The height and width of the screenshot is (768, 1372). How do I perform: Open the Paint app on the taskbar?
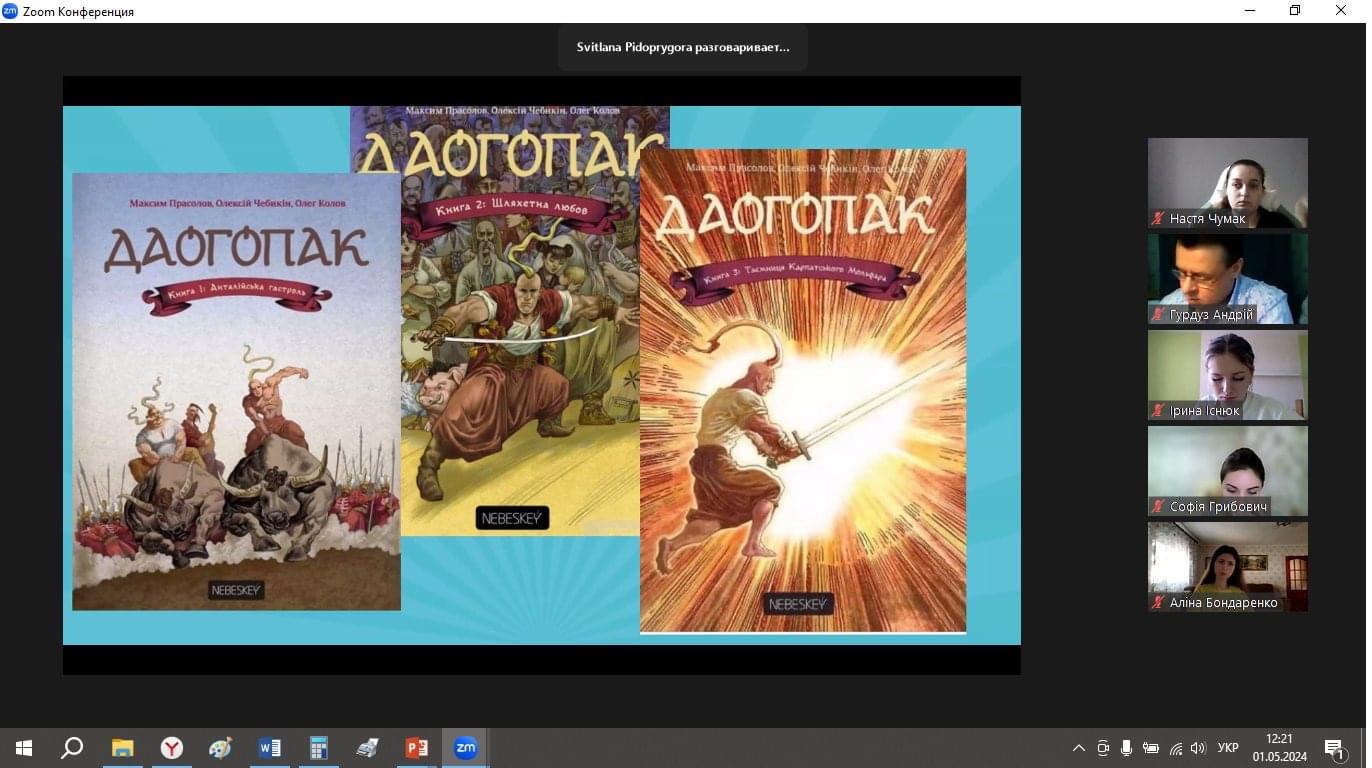pos(220,747)
